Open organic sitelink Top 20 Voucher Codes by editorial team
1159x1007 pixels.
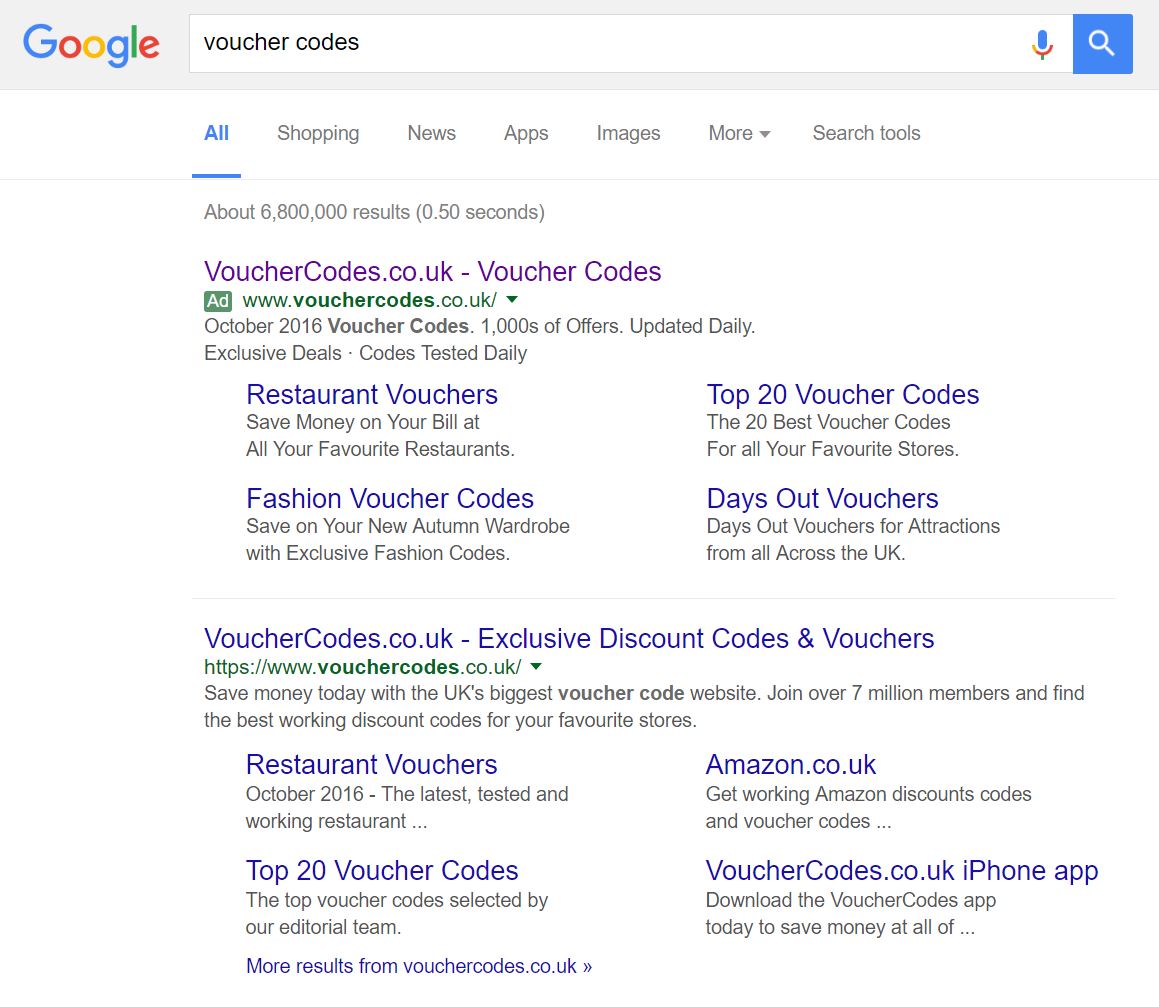tap(382, 871)
